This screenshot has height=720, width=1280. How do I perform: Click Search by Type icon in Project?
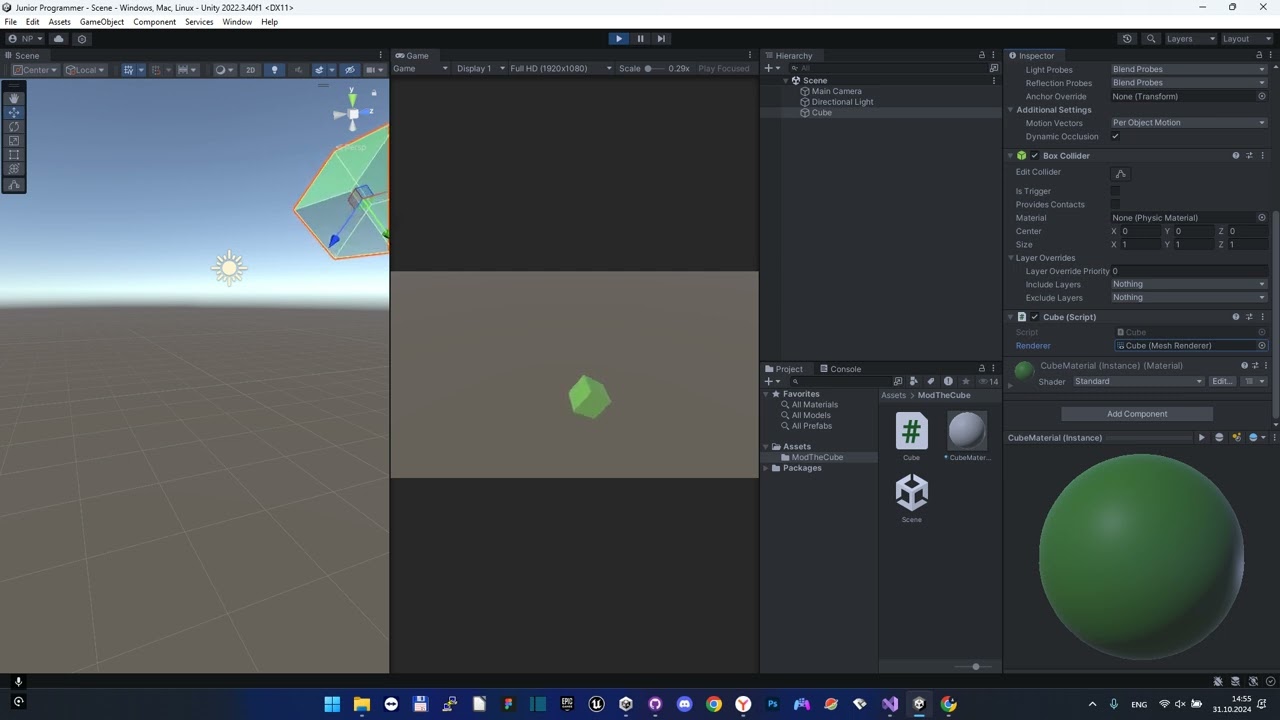coord(914,382)
